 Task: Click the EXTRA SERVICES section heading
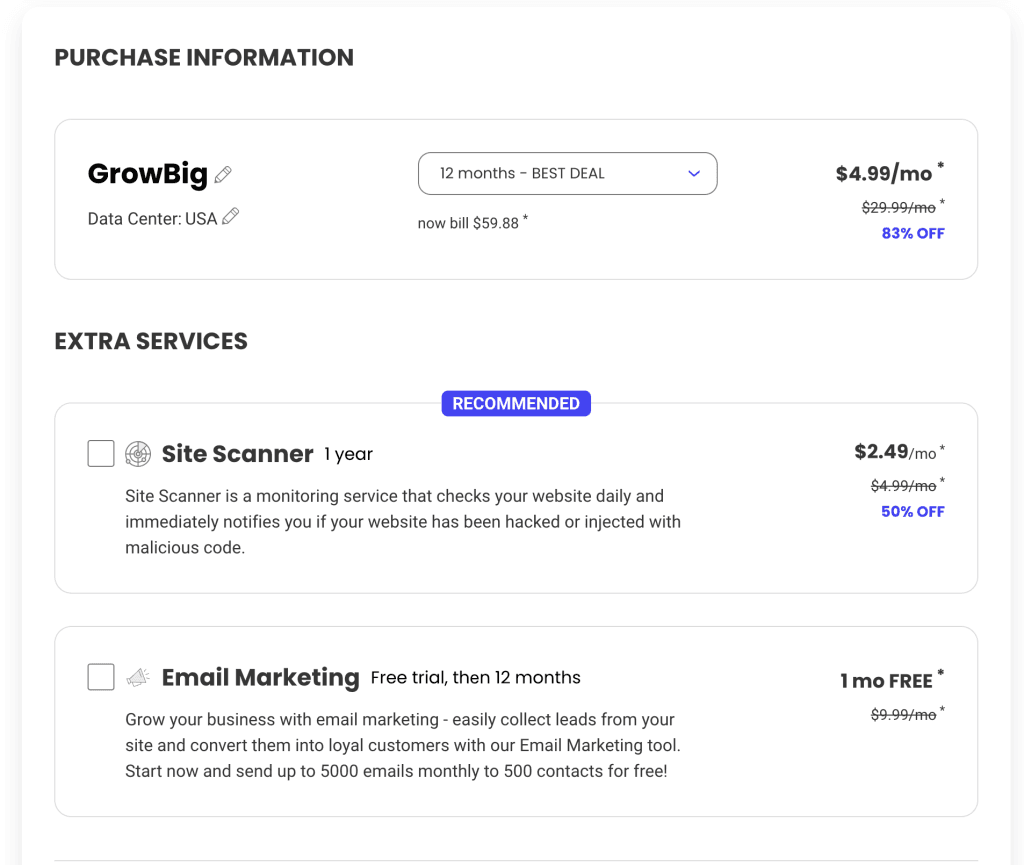151,341
